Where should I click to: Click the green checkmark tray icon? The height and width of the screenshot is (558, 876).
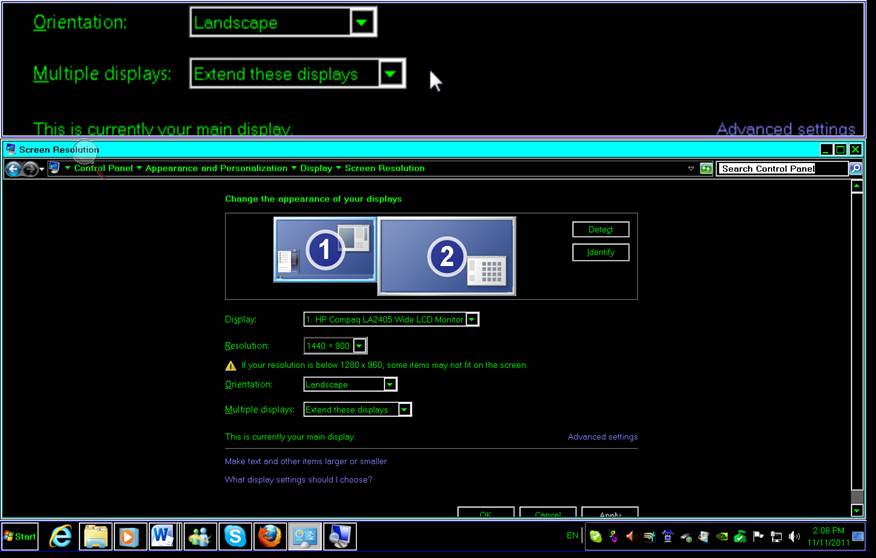click(x=740, y=537)
